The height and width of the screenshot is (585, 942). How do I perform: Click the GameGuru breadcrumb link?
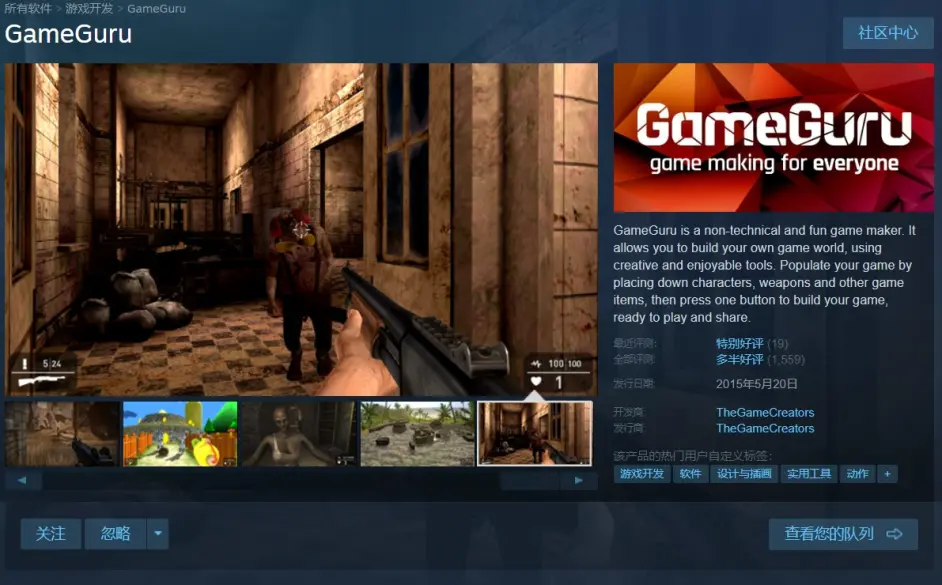pos(156,8)
